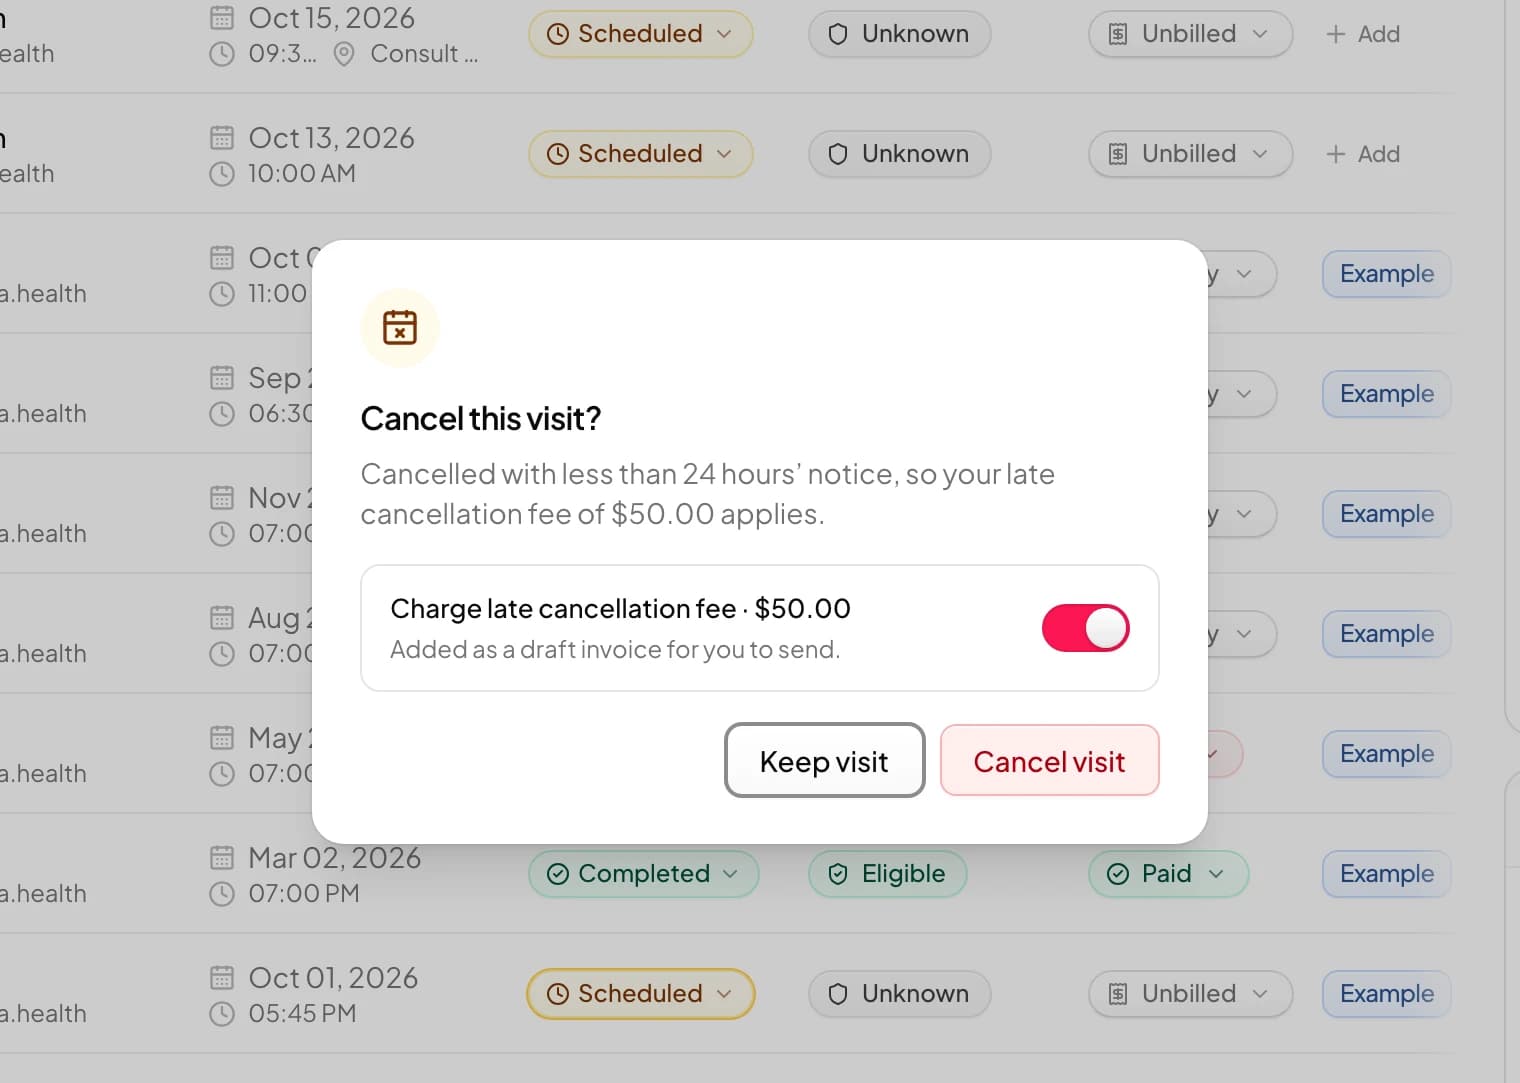The image size is (1520, 1083).
Task: Click the clock icon beside 10:00 AM
Action: coord(222,174)
